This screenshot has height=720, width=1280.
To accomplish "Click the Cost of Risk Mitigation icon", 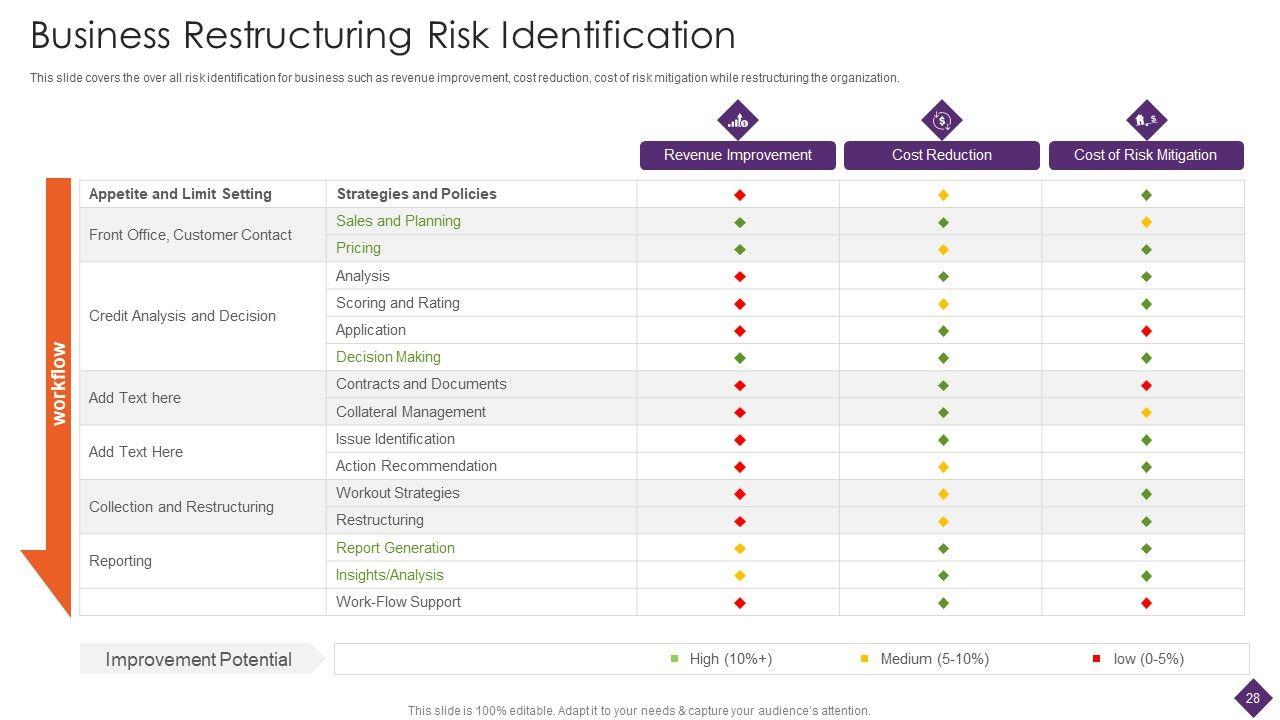I will (x=1146, y=121).
